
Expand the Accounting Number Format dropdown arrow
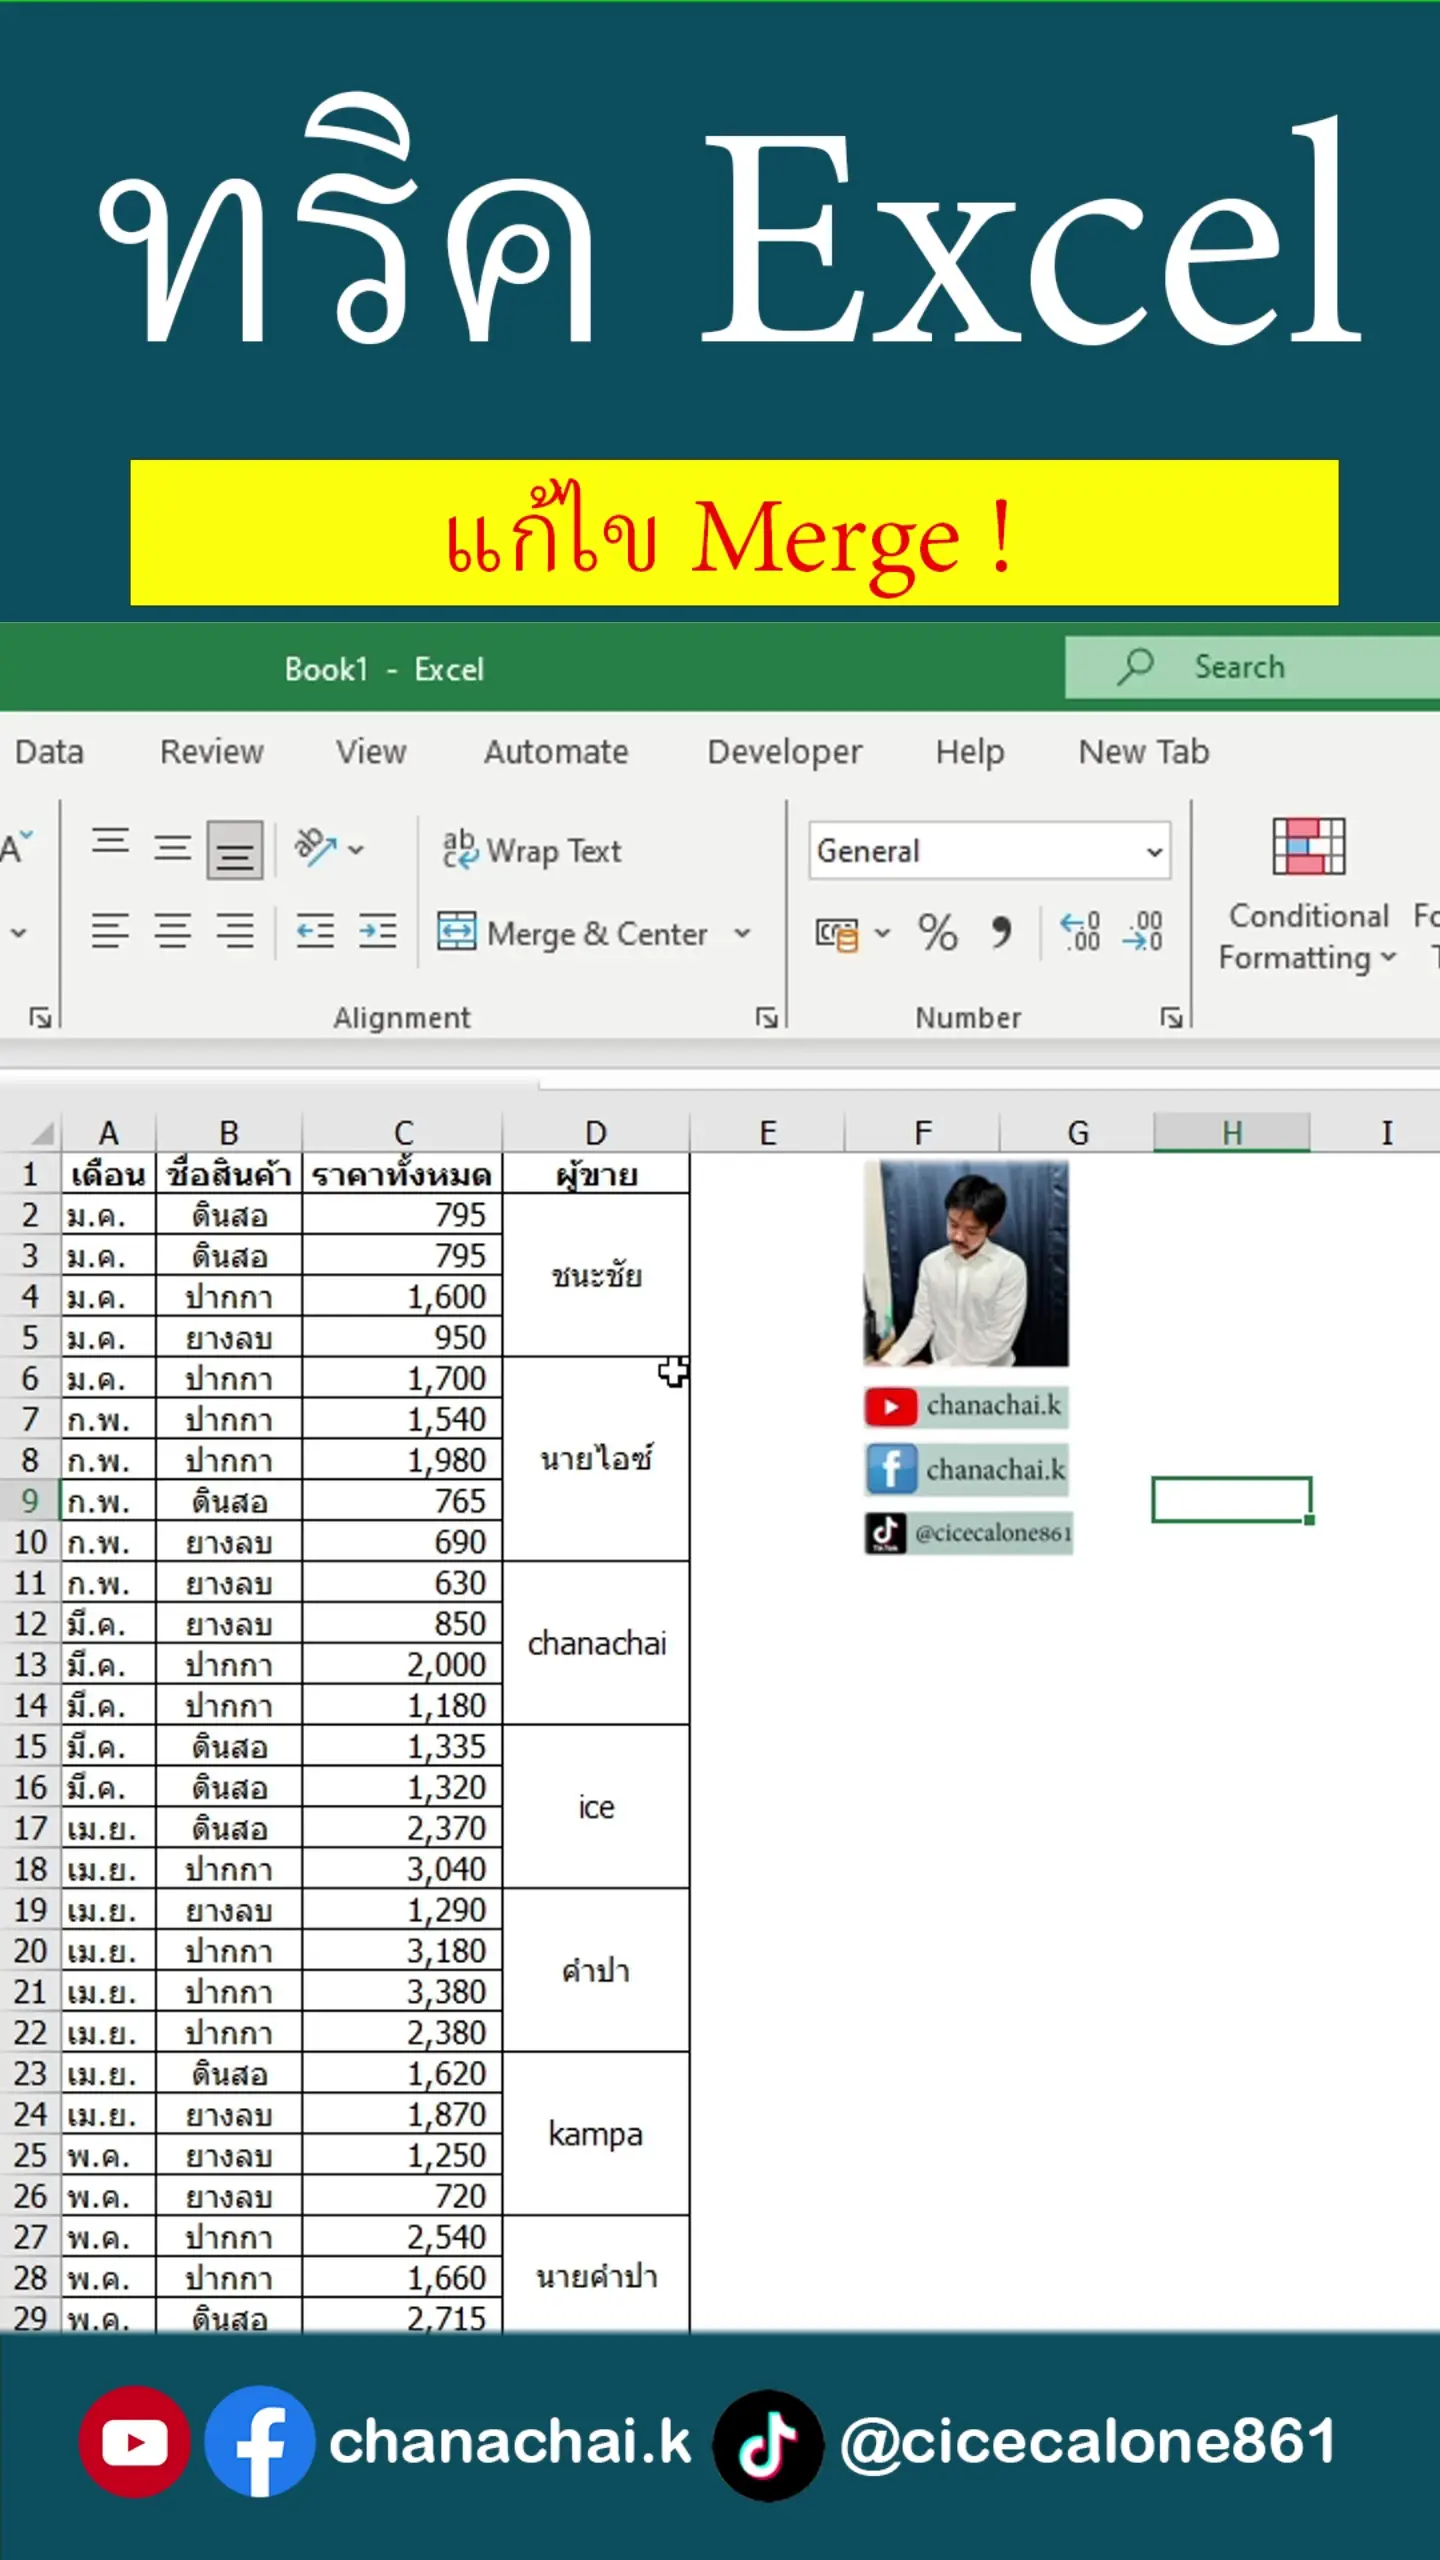882,933
